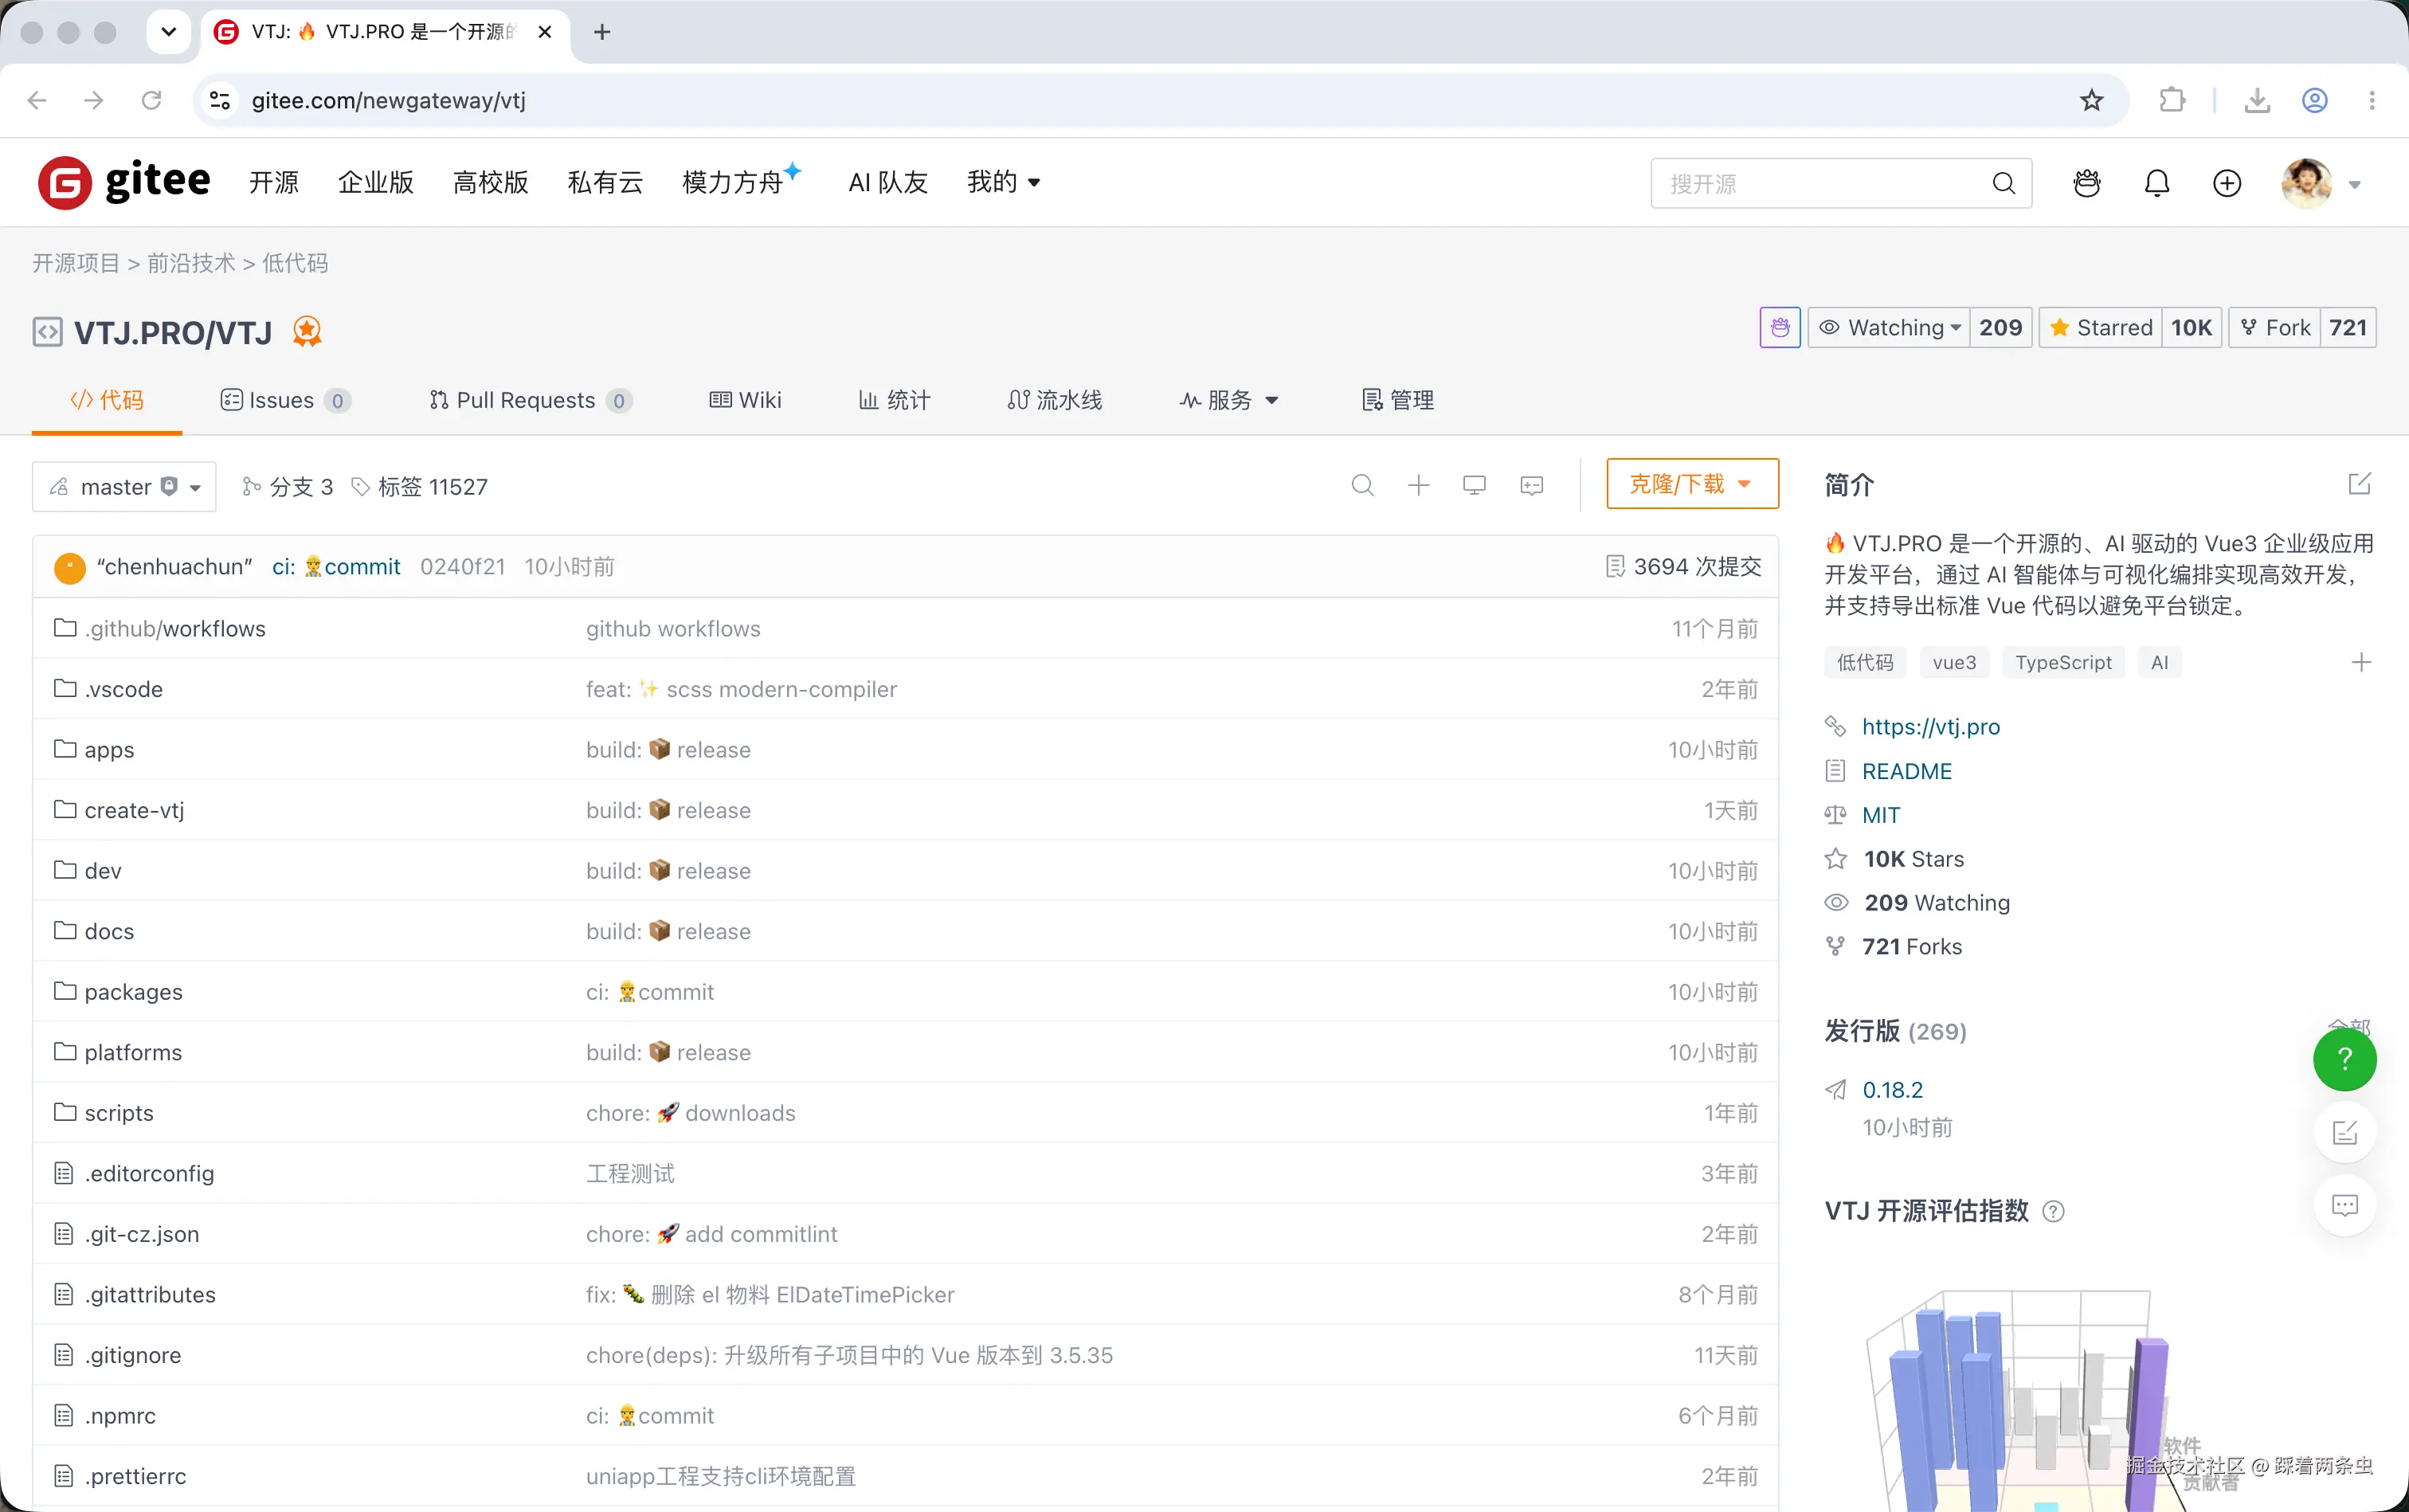The image size is (2409, 1512).
Task: View the 3694 次提交 commit history
Action: 1683,566
